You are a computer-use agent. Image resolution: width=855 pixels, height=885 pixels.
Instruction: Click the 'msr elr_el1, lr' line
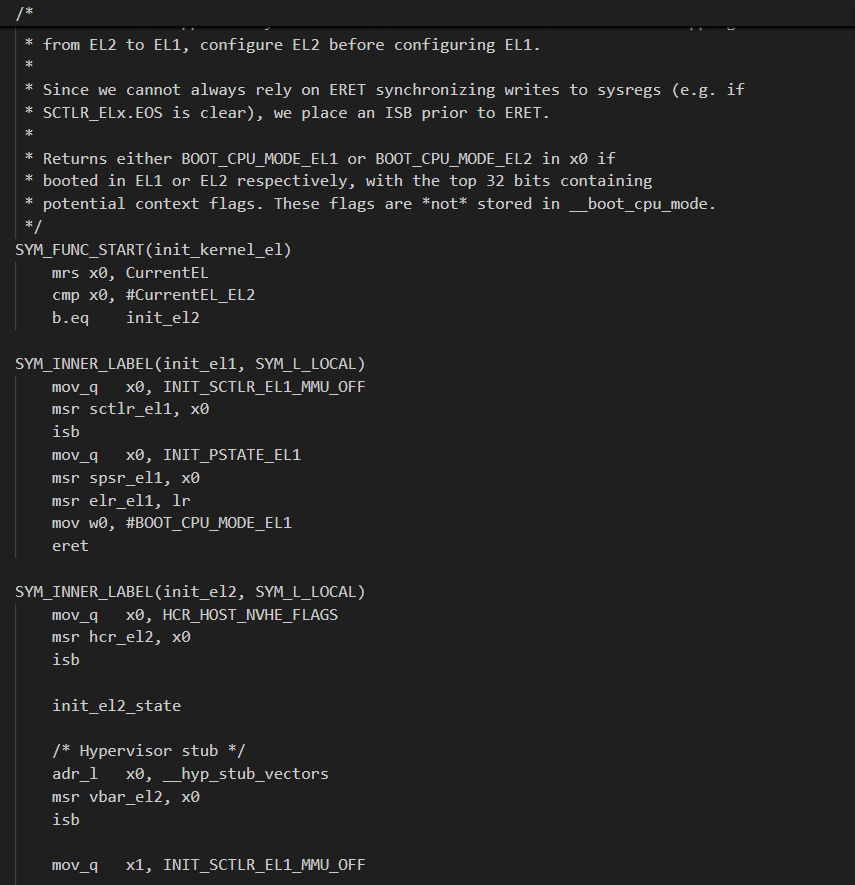click(x=121, y=500)
